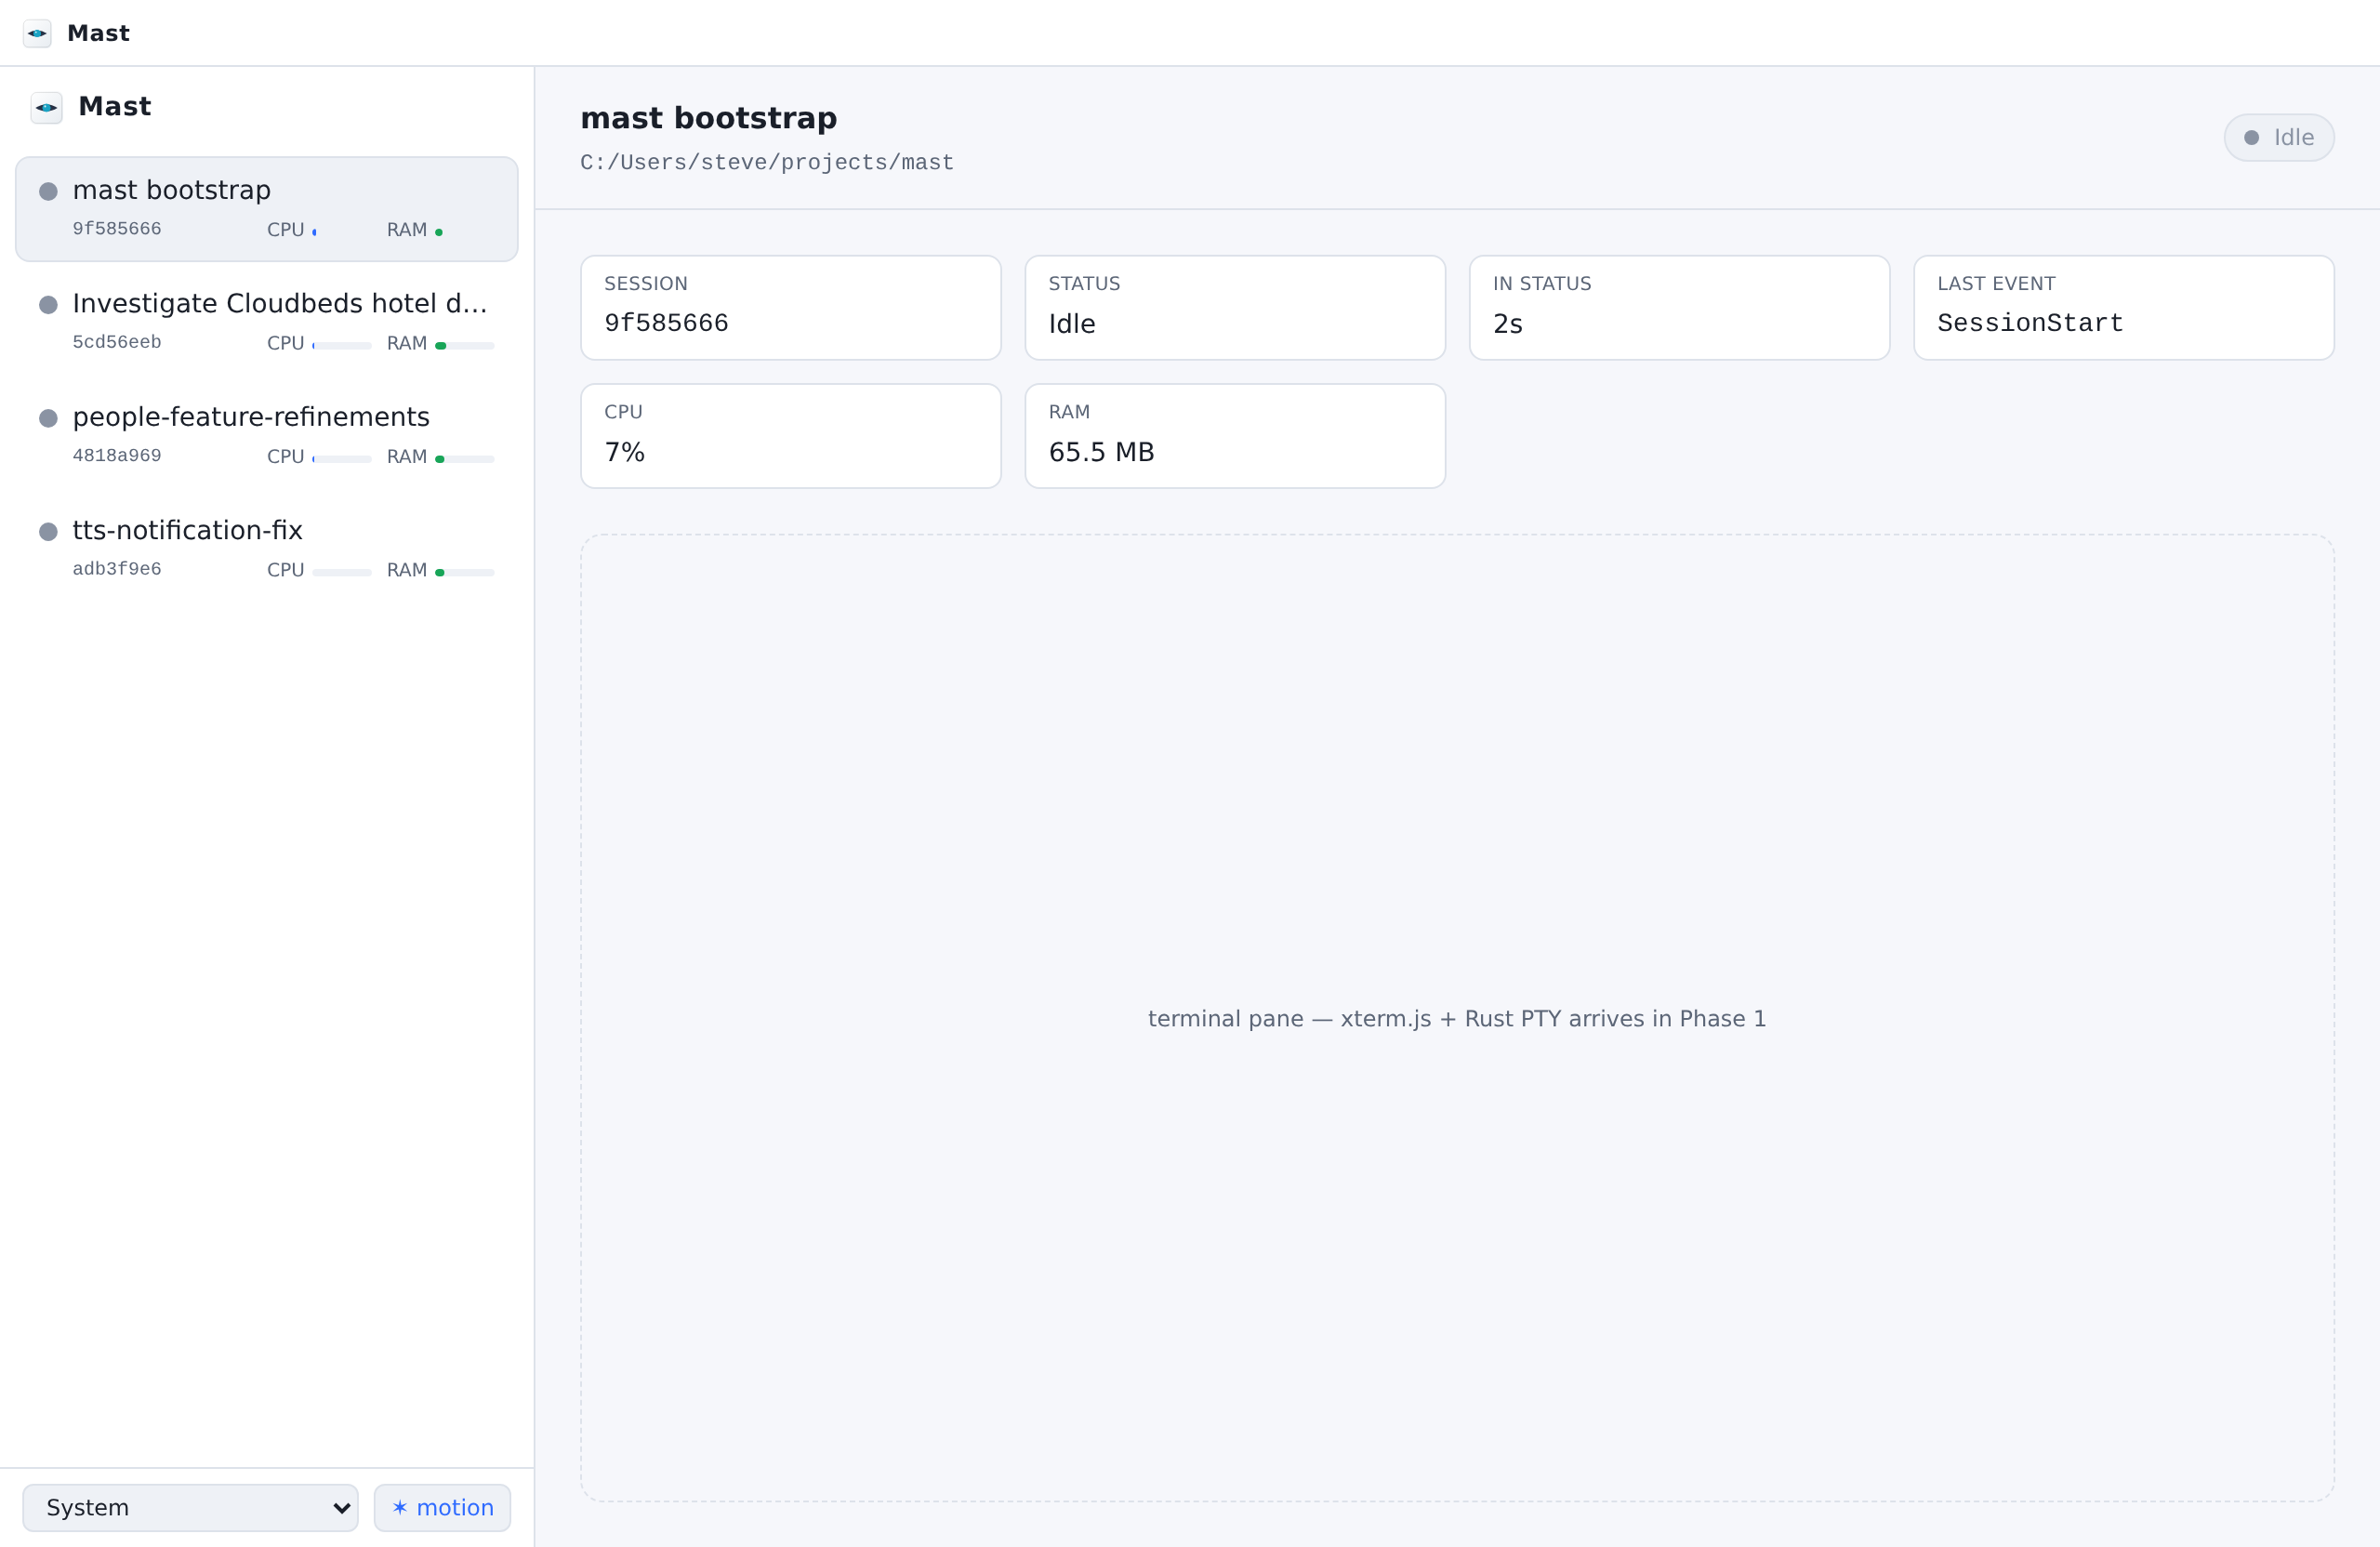Open the System theme dropdown
Screen dimensions: 2380x1547
[190, 1507]
